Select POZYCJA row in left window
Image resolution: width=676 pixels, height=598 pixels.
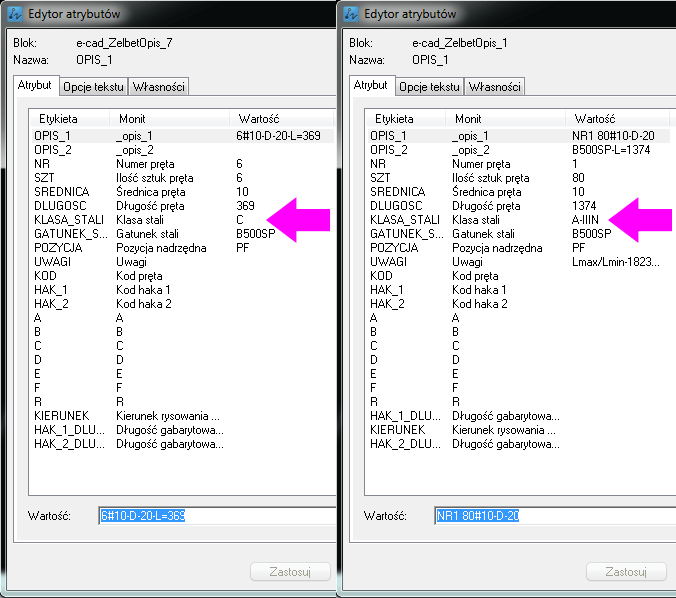182,248
